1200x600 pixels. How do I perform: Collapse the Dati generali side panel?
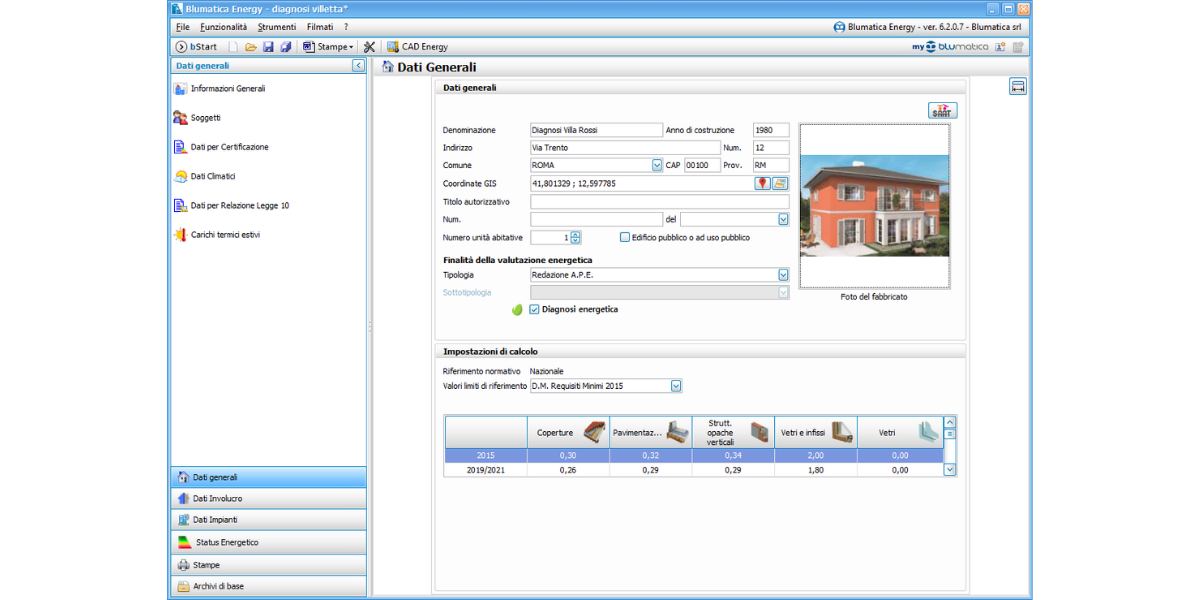[358, 66]
